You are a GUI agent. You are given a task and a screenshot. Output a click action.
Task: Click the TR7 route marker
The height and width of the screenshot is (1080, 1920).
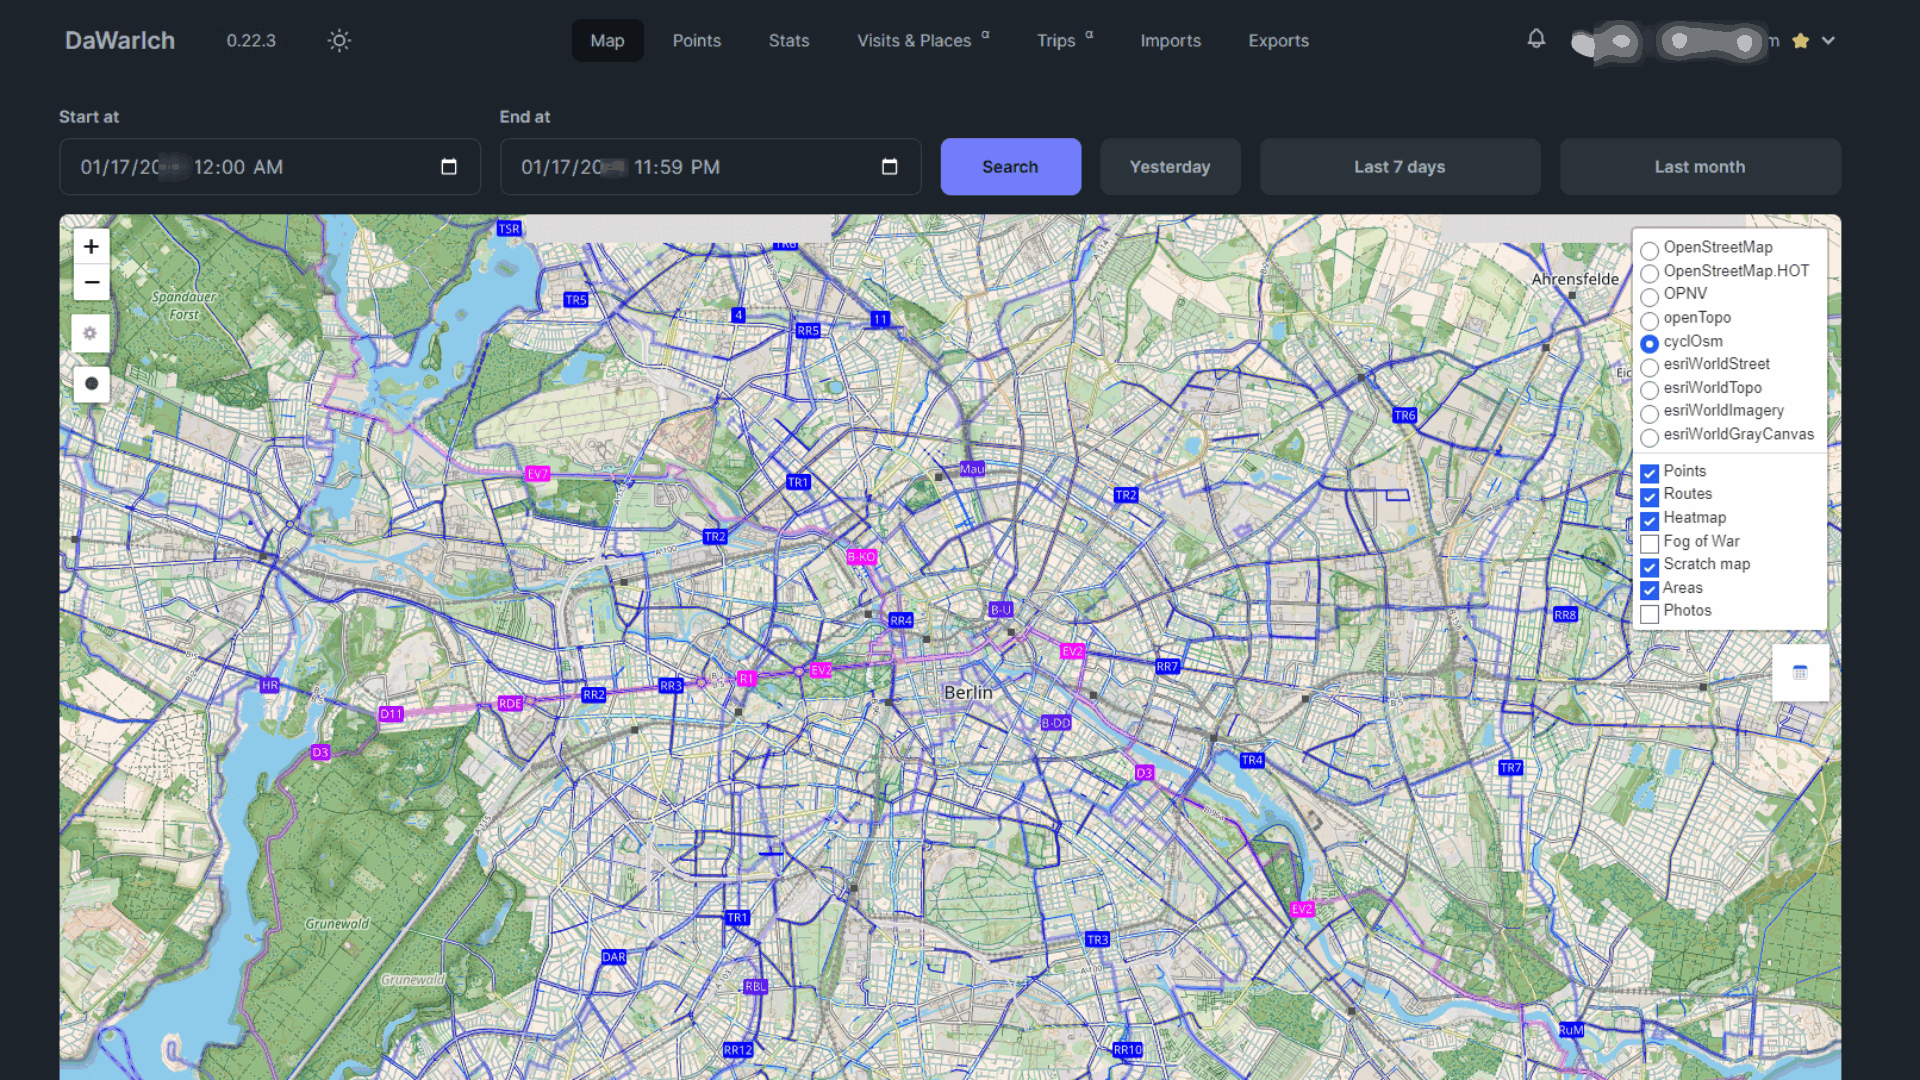pos(1511,768)
